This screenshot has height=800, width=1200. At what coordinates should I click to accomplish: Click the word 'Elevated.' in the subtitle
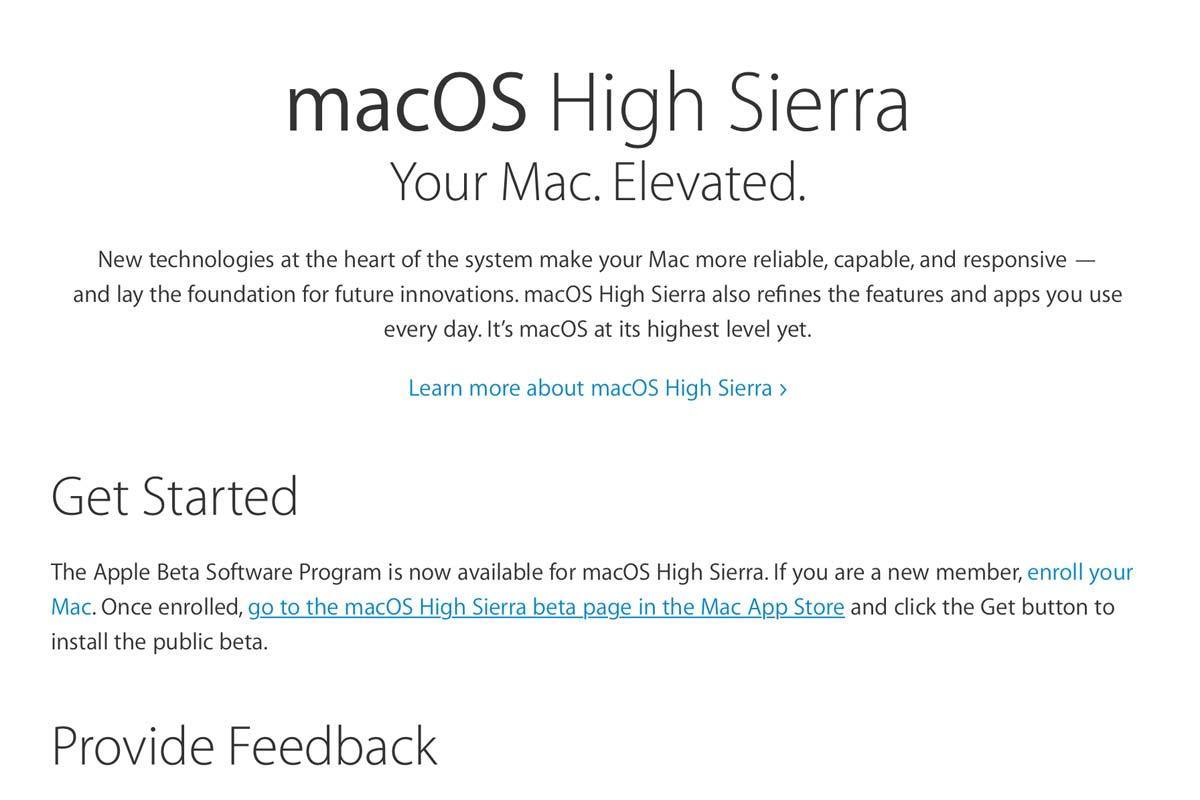click(x=709, y=182)
